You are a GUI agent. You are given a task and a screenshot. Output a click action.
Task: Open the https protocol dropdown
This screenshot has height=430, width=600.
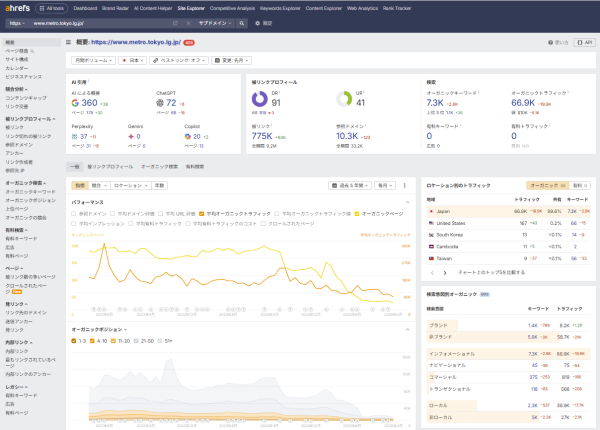18,21
